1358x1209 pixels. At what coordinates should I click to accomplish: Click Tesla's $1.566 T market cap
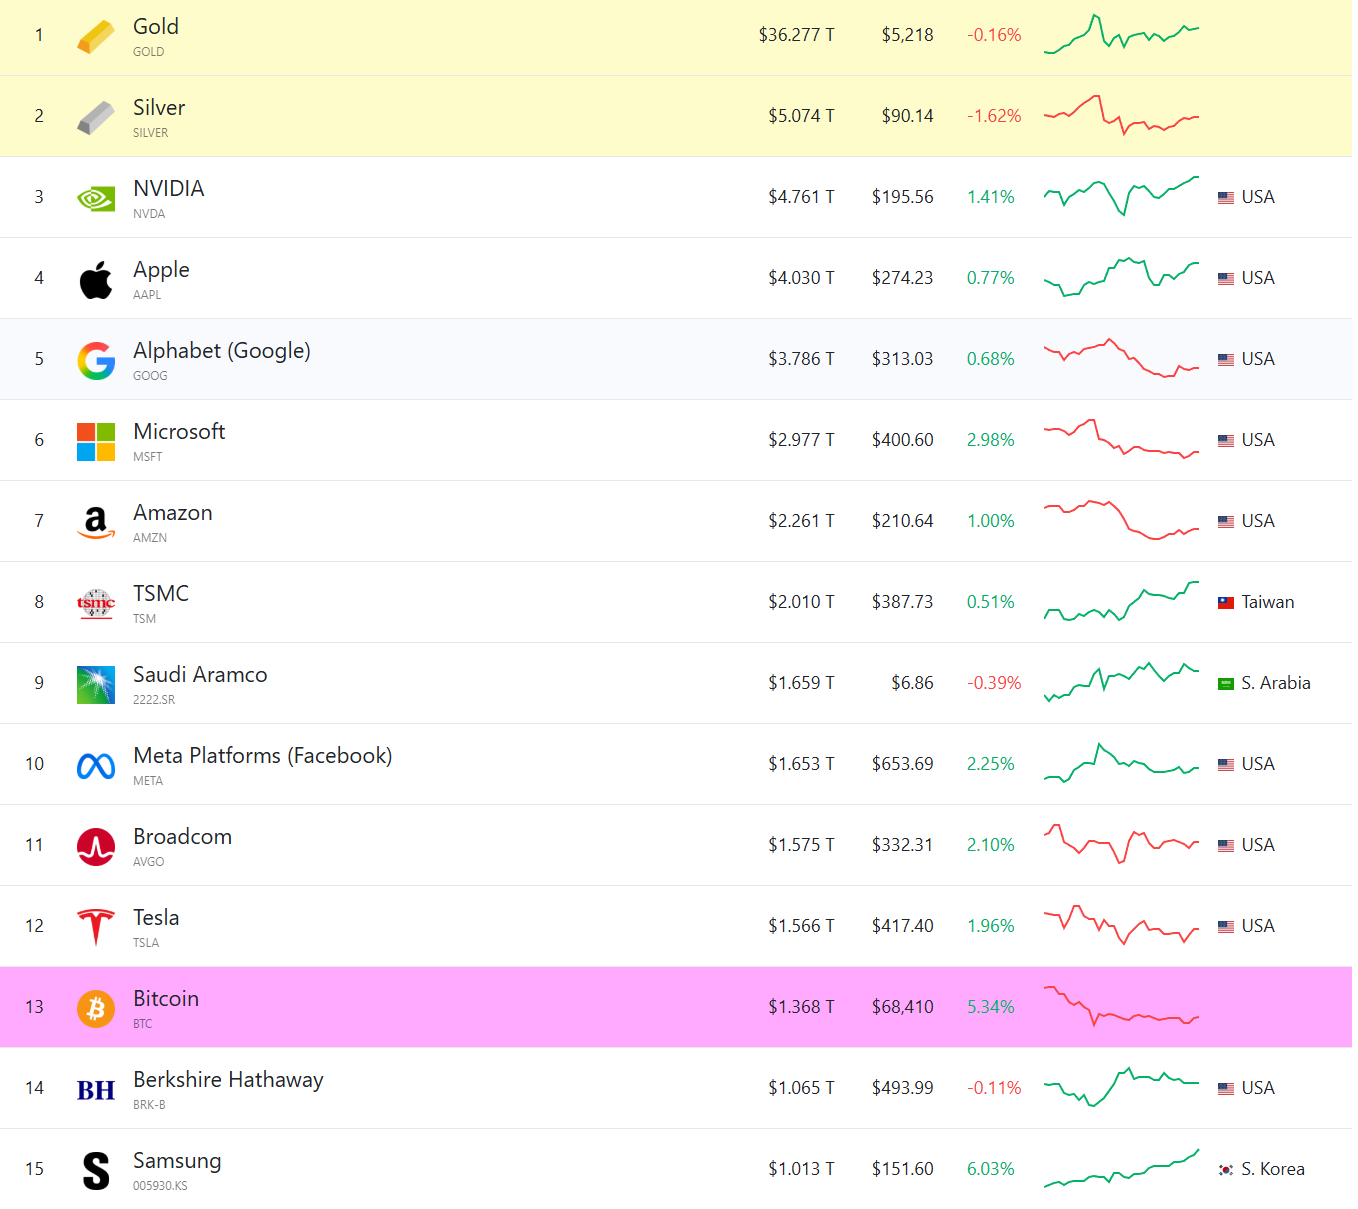pyautogui.click(x=801, y=926)
